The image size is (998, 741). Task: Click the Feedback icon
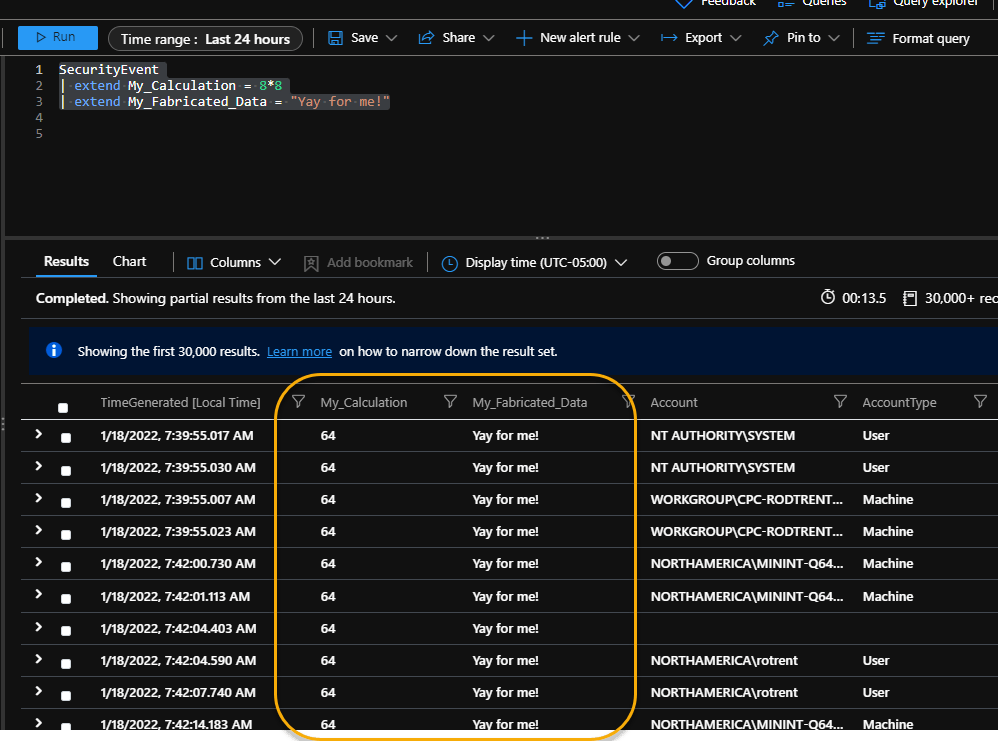685,3
